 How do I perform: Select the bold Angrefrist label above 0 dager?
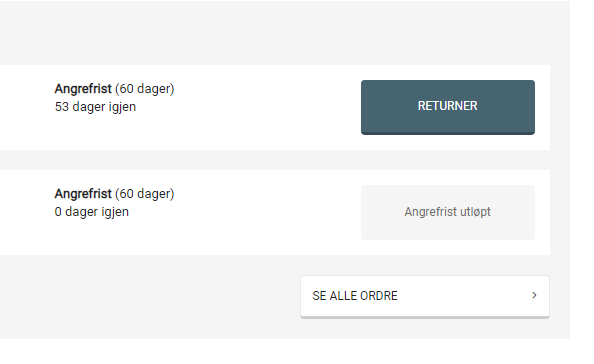tap(83, 194)
